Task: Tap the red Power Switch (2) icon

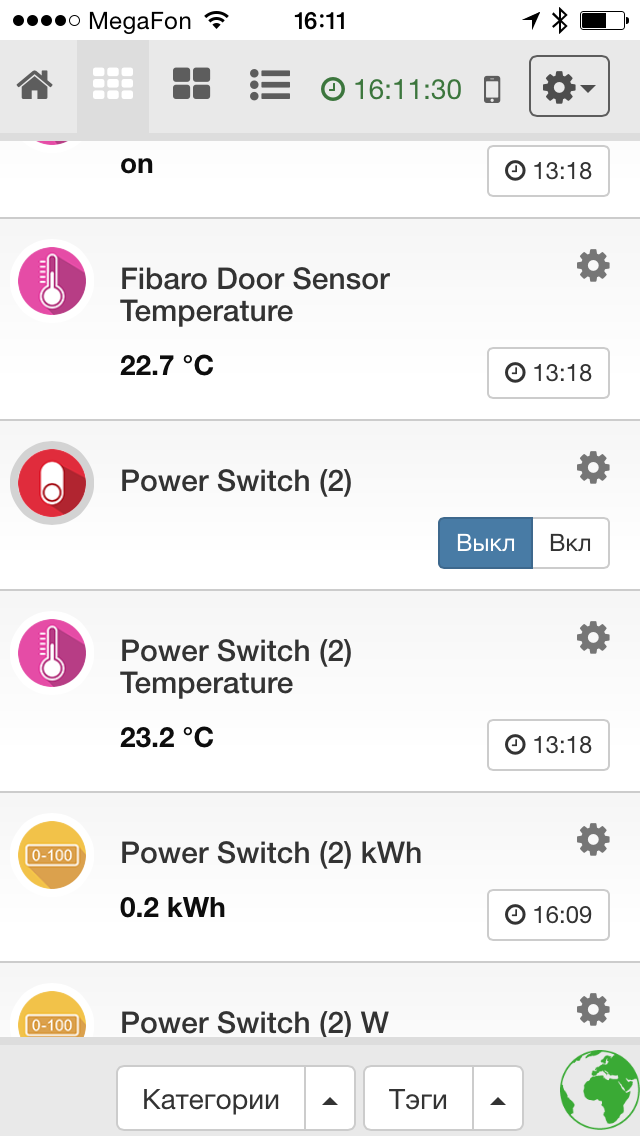Action: click(52, 483)
